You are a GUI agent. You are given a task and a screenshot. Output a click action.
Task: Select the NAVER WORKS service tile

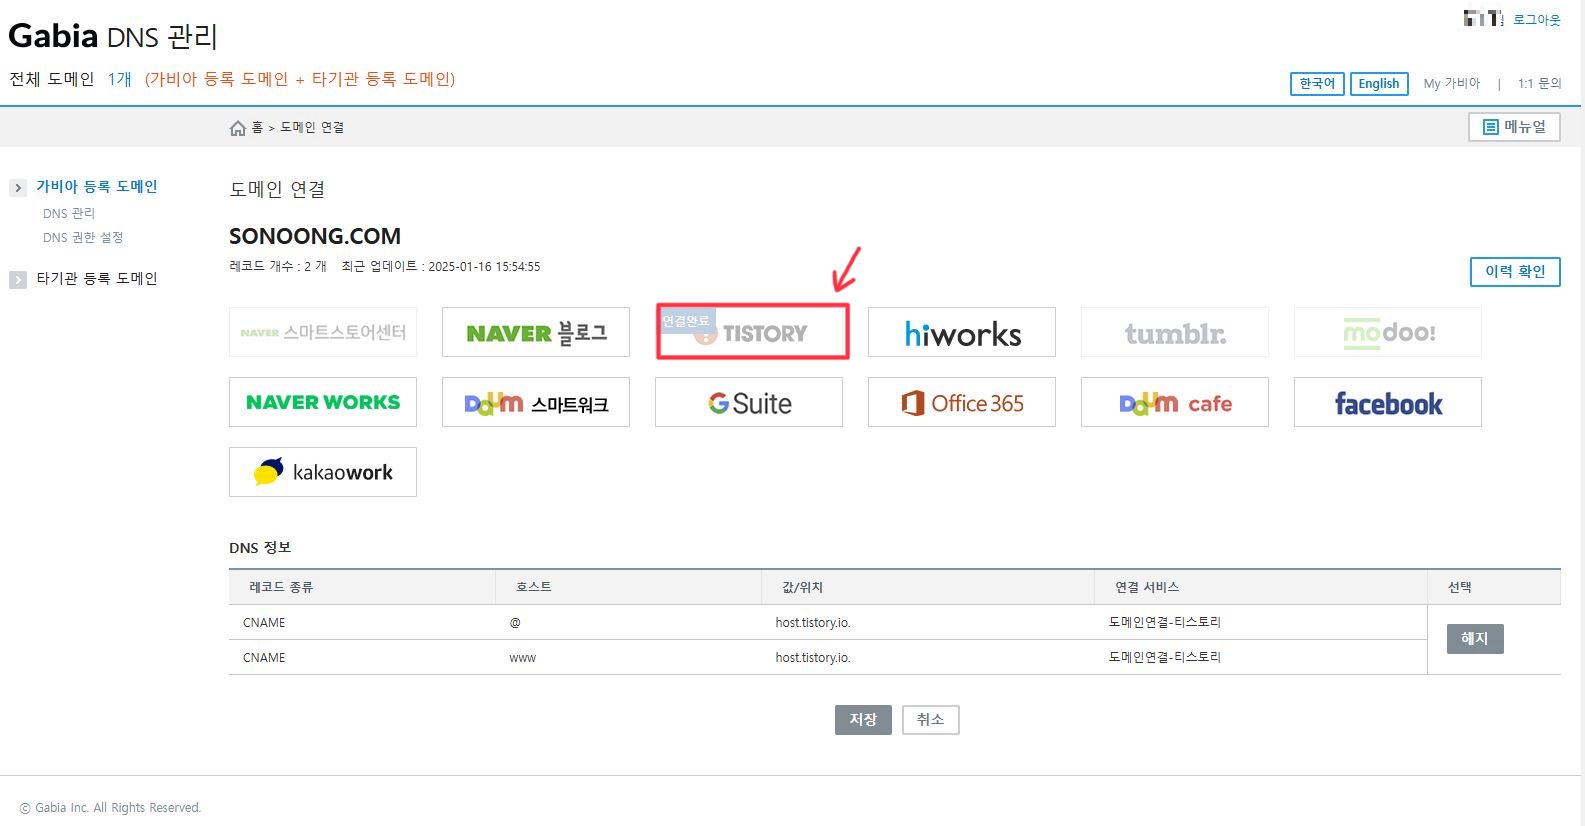coord(323,402)
